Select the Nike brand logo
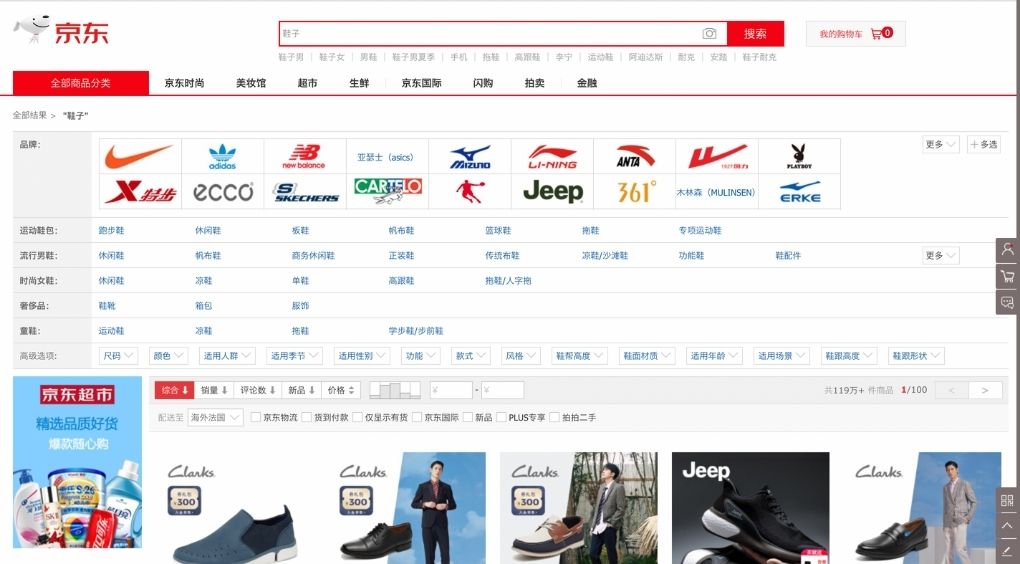 (x=140, y=156)
